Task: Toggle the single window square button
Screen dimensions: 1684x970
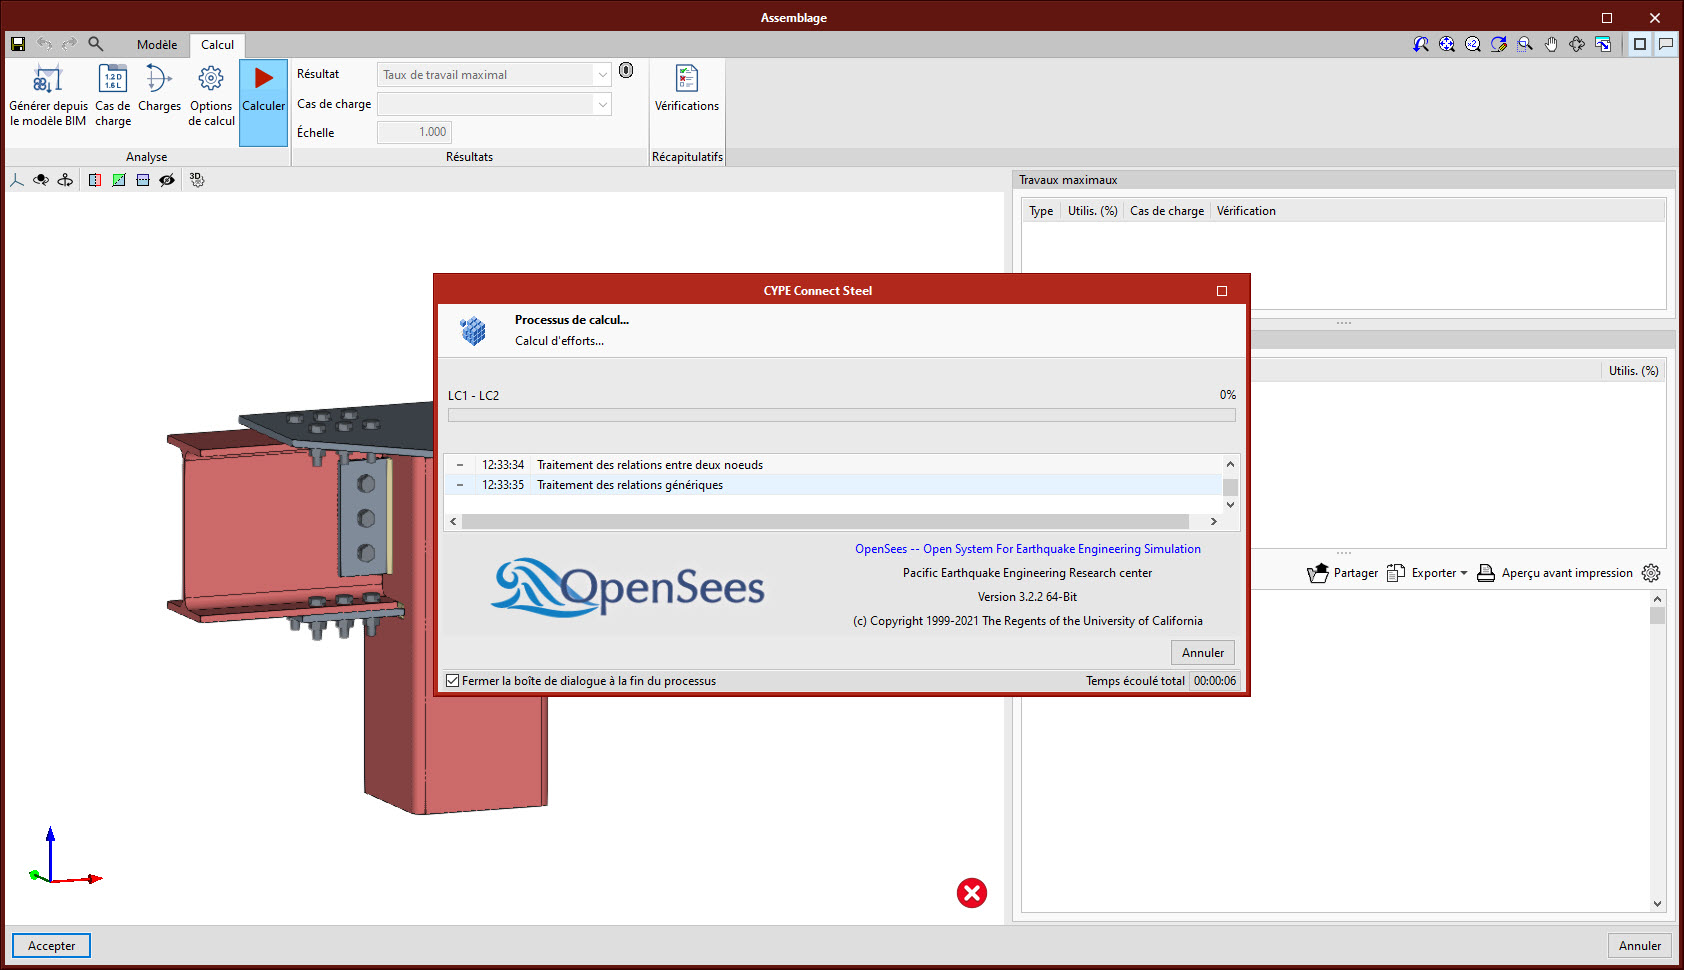Action: coord(1640,44)
